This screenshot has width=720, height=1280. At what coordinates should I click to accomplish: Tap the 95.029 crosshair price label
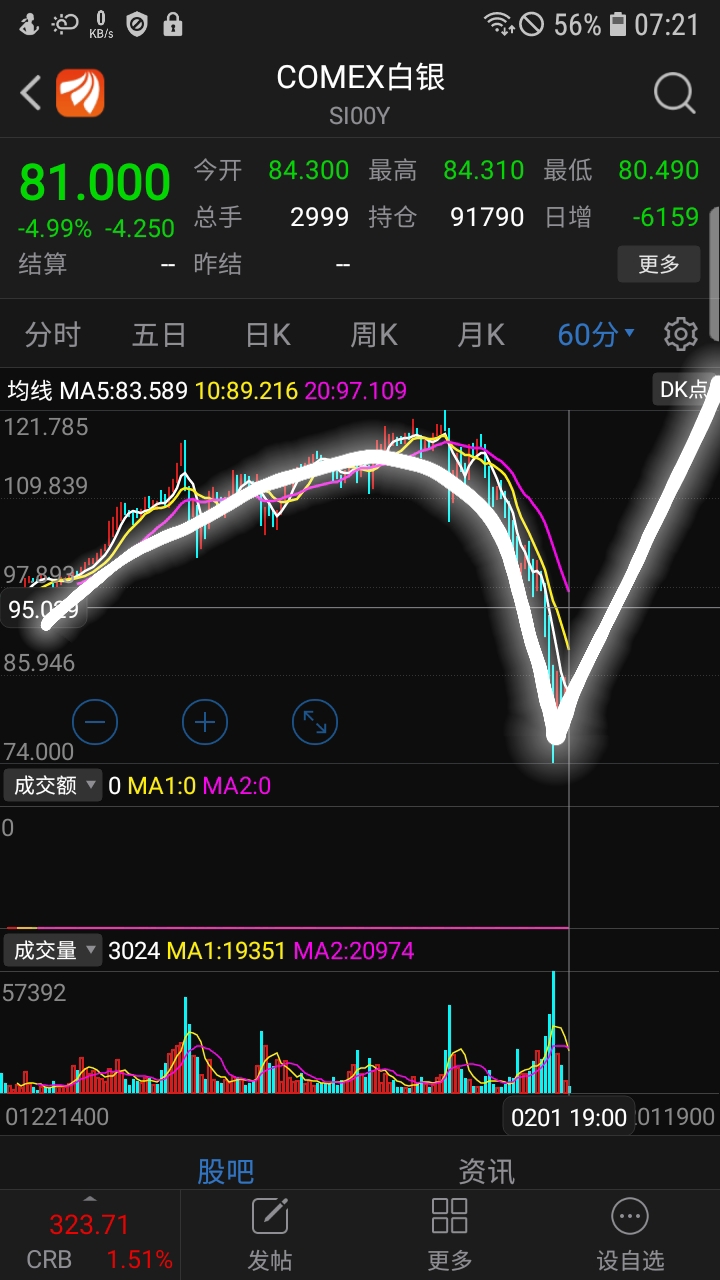click(x=43, y=609)
